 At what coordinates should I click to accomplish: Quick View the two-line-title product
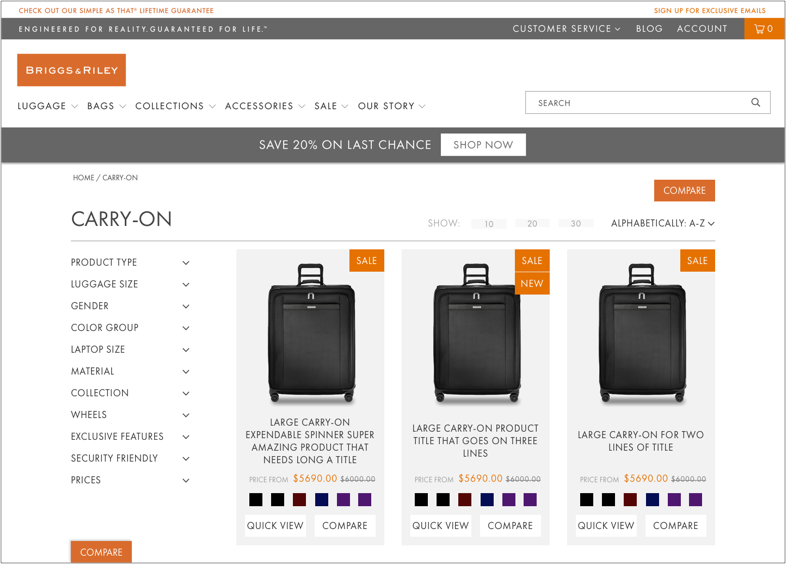coord(606,525)
